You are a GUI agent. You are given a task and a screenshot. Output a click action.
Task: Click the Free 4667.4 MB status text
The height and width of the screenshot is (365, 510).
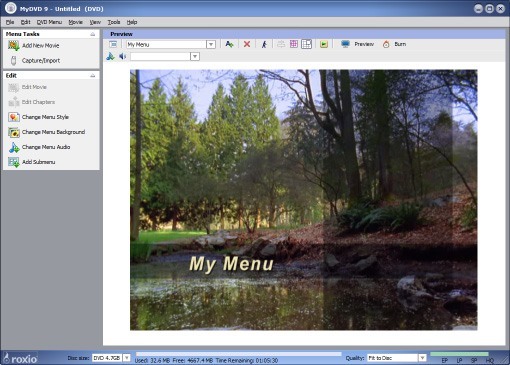193,361
